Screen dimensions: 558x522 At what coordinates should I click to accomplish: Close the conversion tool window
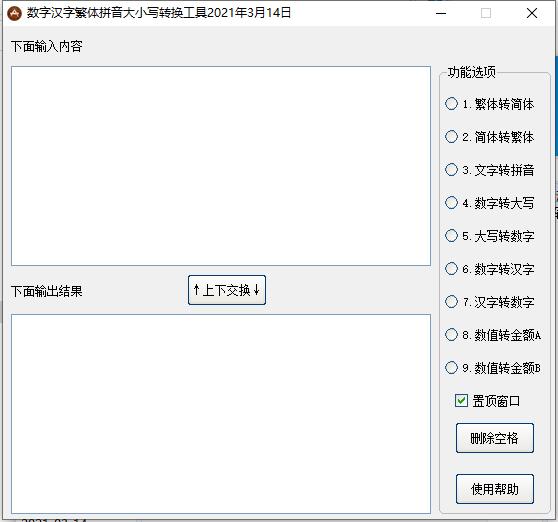pyautogui.click(x=532, y=14)
